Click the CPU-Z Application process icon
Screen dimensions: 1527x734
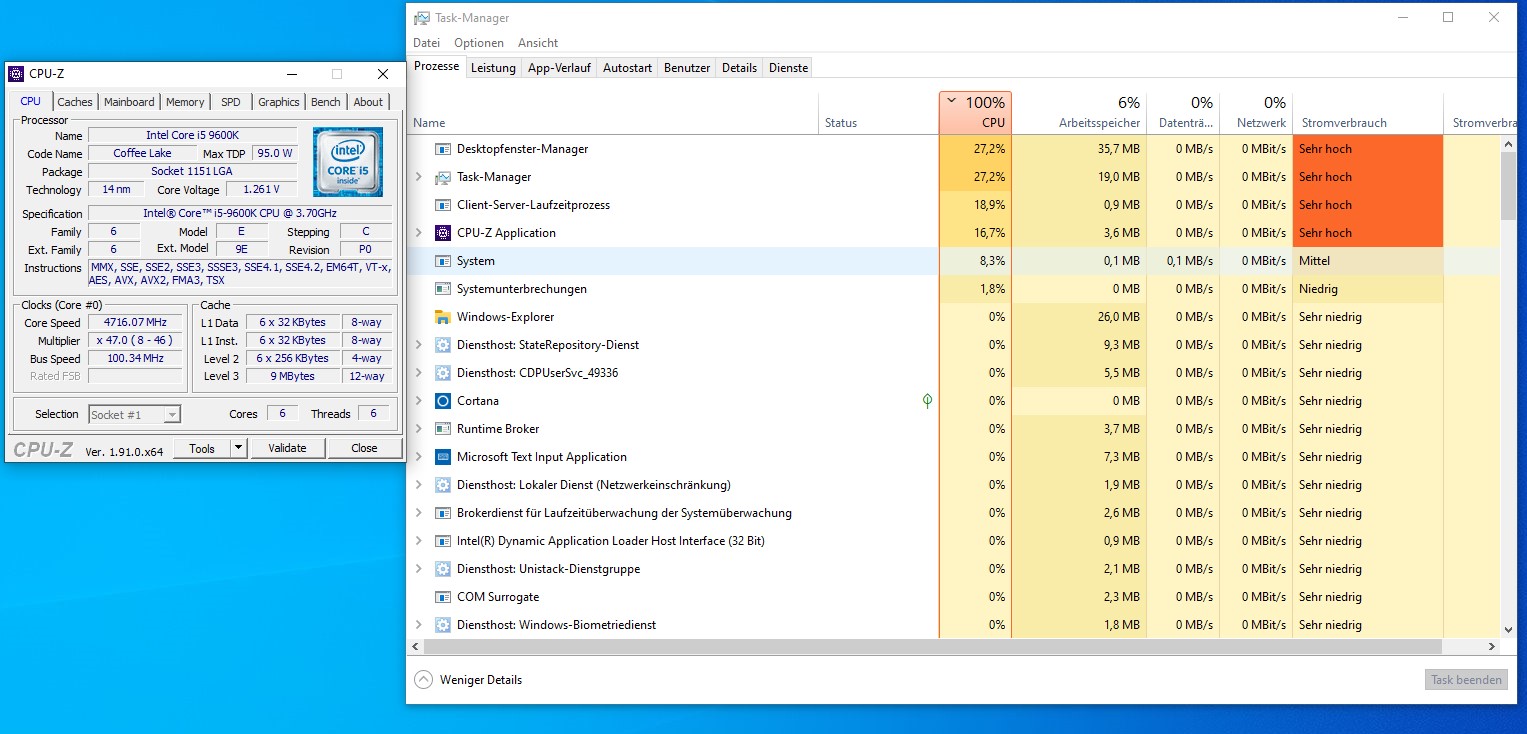443,233
